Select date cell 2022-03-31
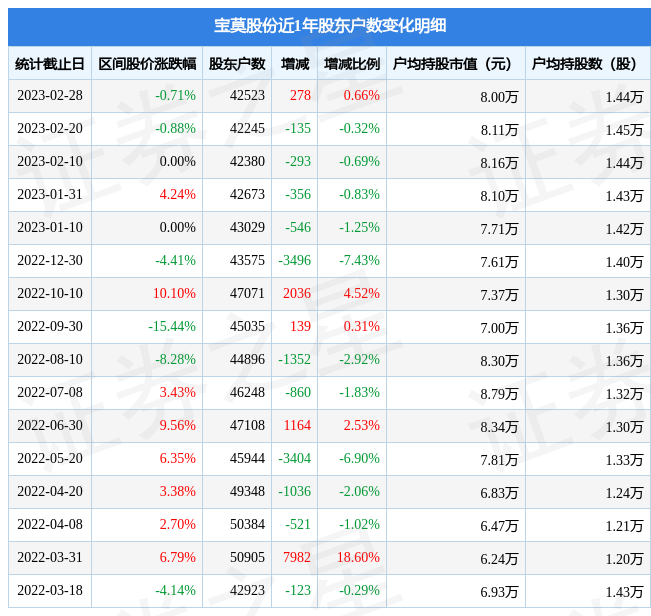651x616 pixels. coord(50,557)
